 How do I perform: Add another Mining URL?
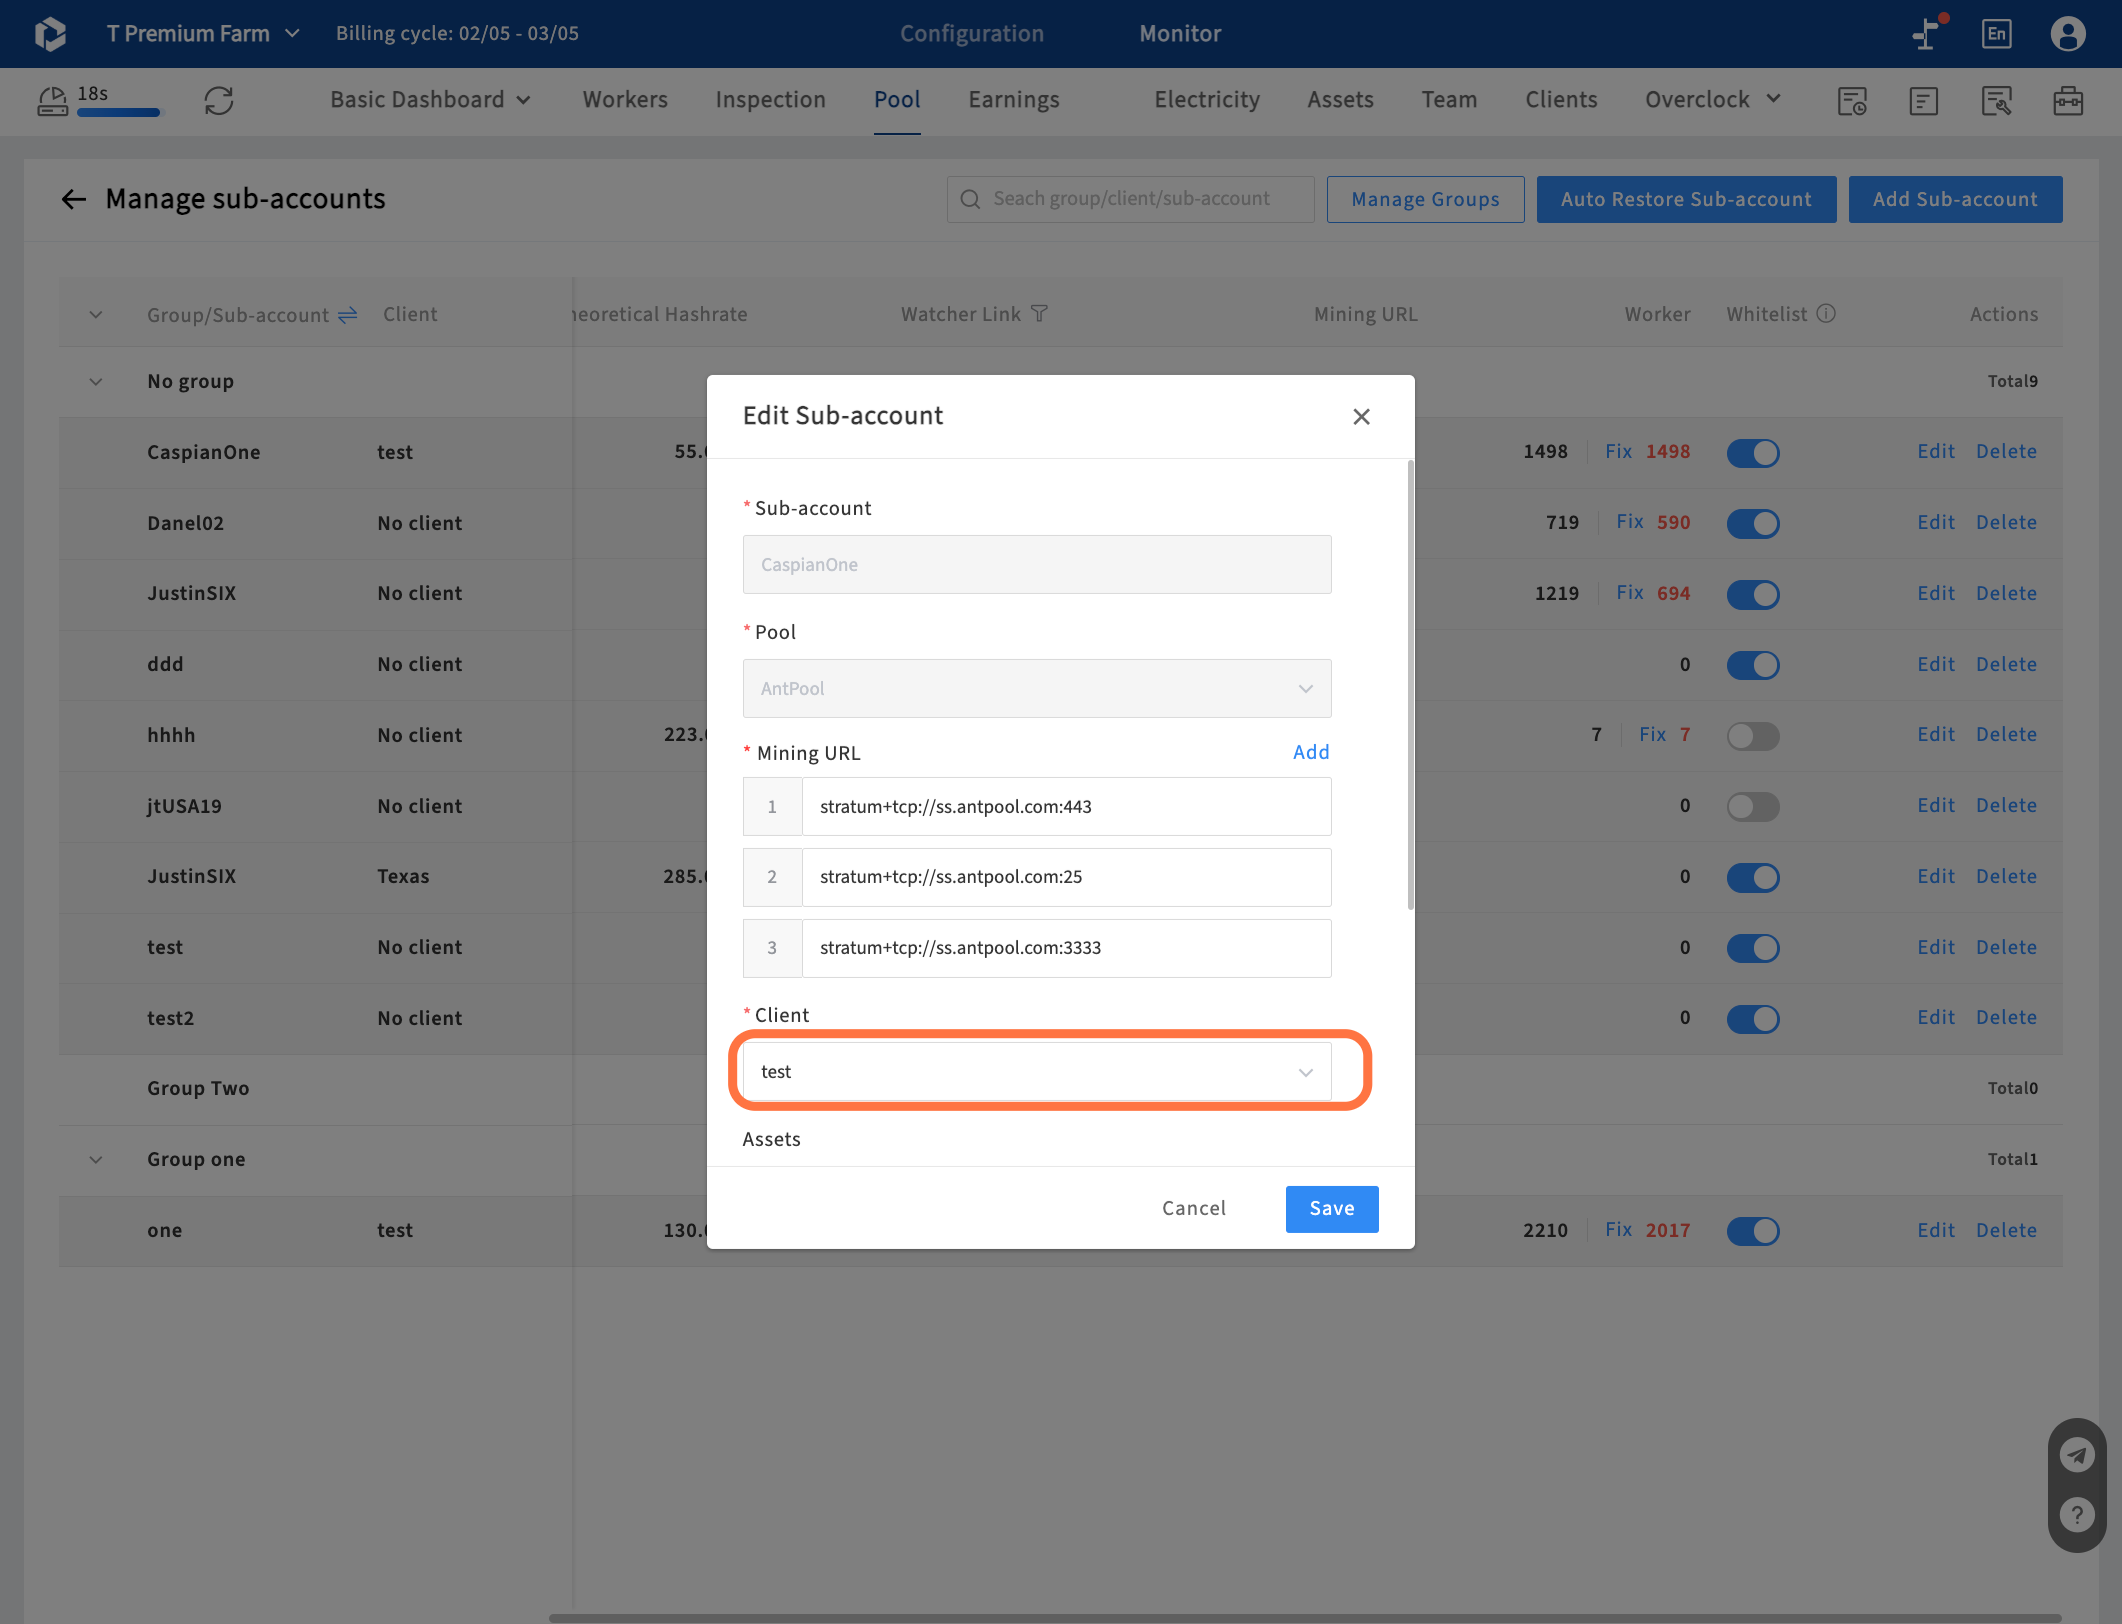1311,752
